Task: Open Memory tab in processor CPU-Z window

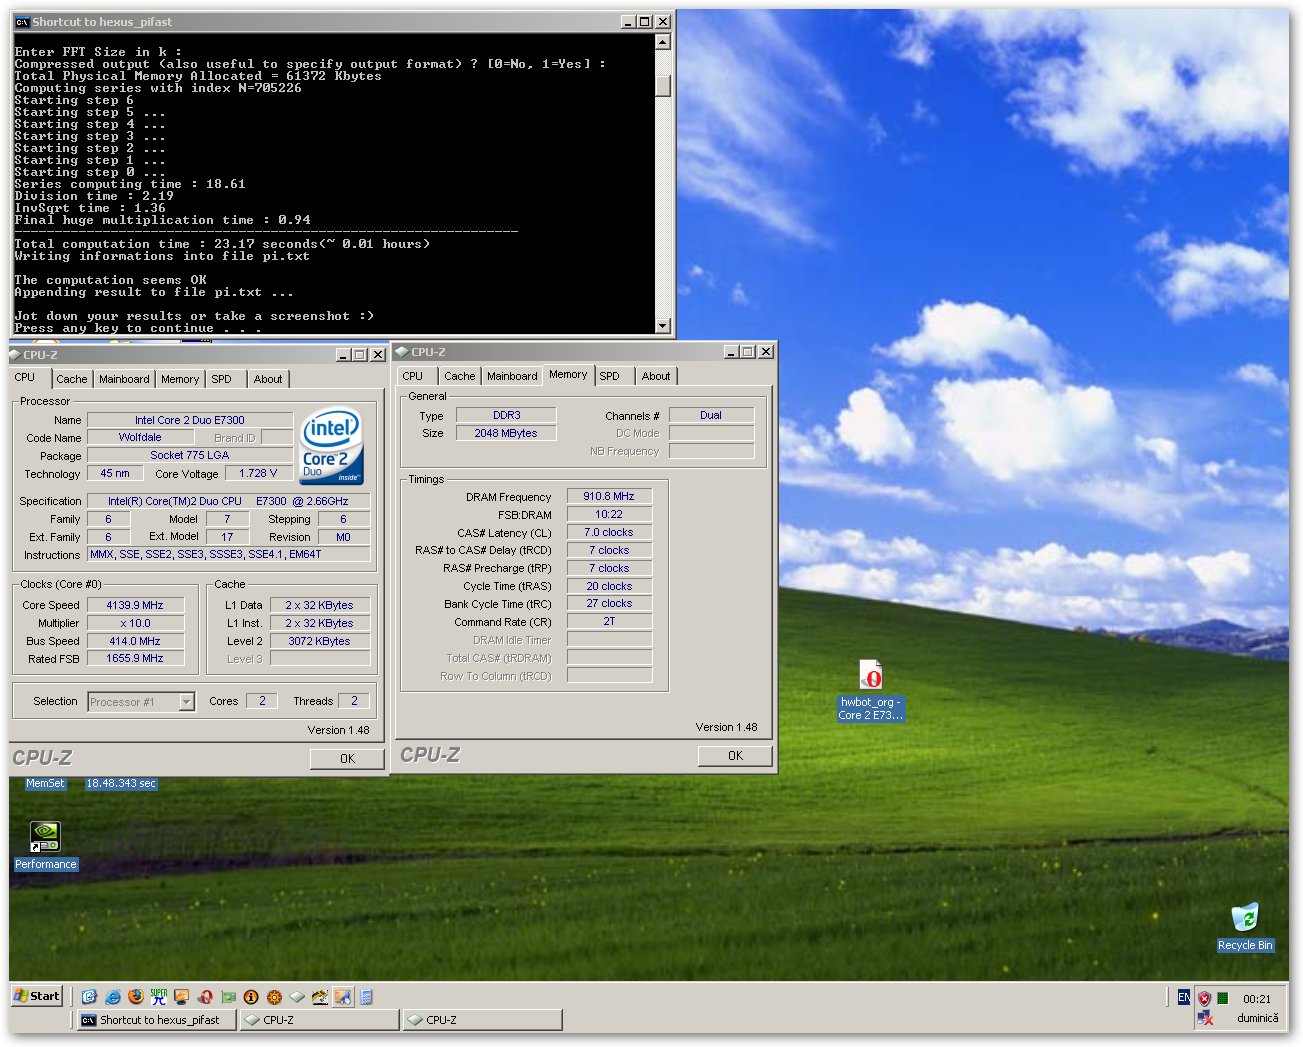Action: pos(180,379)
